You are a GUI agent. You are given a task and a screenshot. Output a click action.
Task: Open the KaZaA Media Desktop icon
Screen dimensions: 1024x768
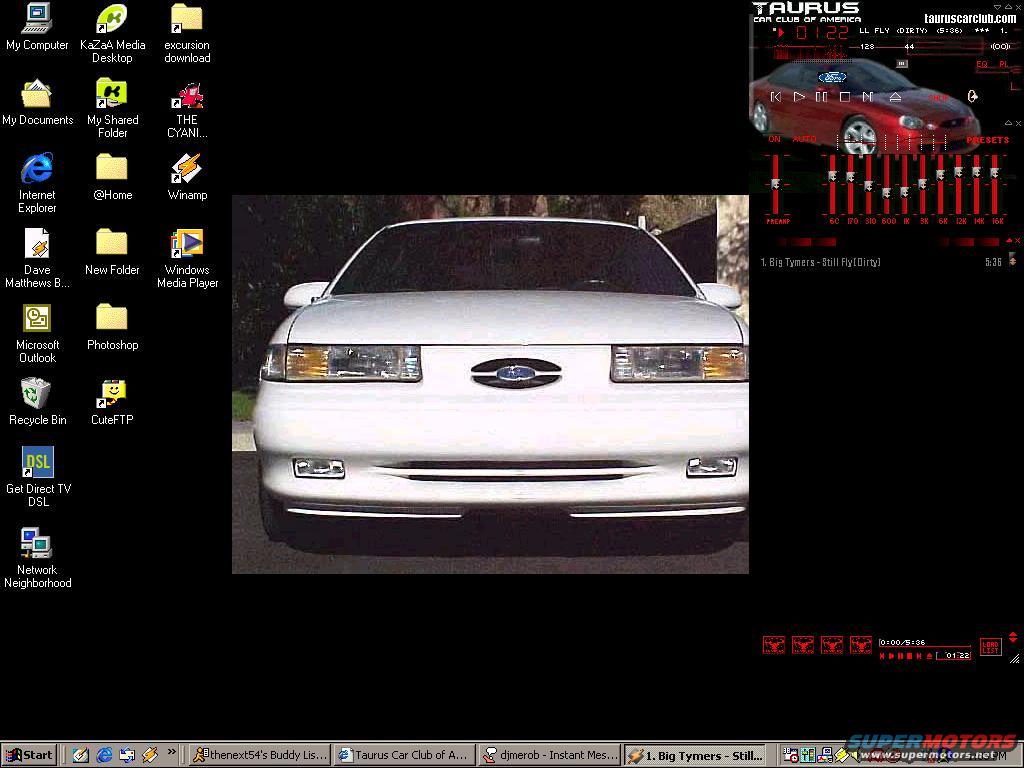112,19
